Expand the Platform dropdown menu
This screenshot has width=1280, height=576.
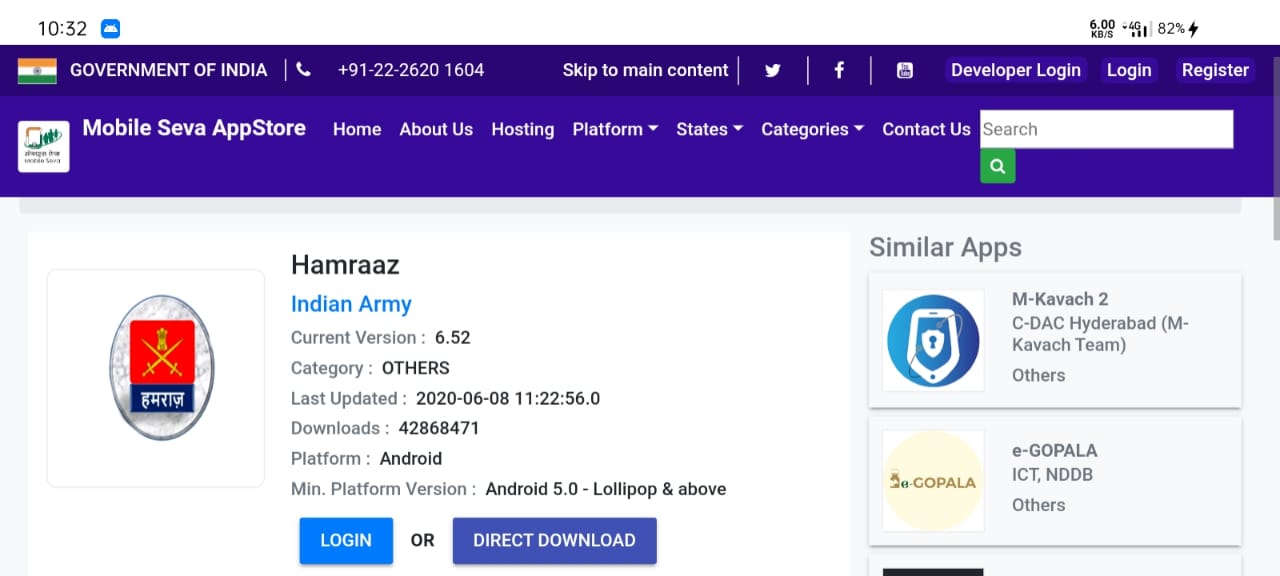coord(614,129)
